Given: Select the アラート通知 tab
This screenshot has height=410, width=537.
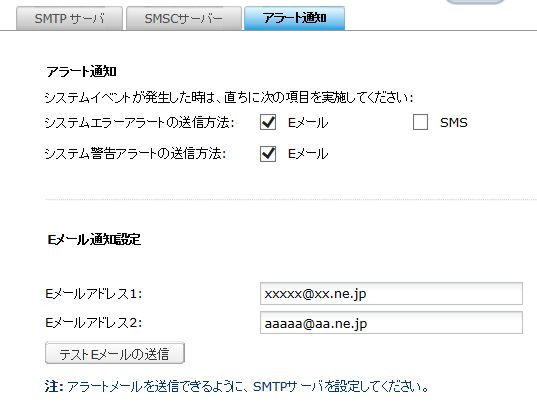Looking at the screenshot, I should pos(294,18).
